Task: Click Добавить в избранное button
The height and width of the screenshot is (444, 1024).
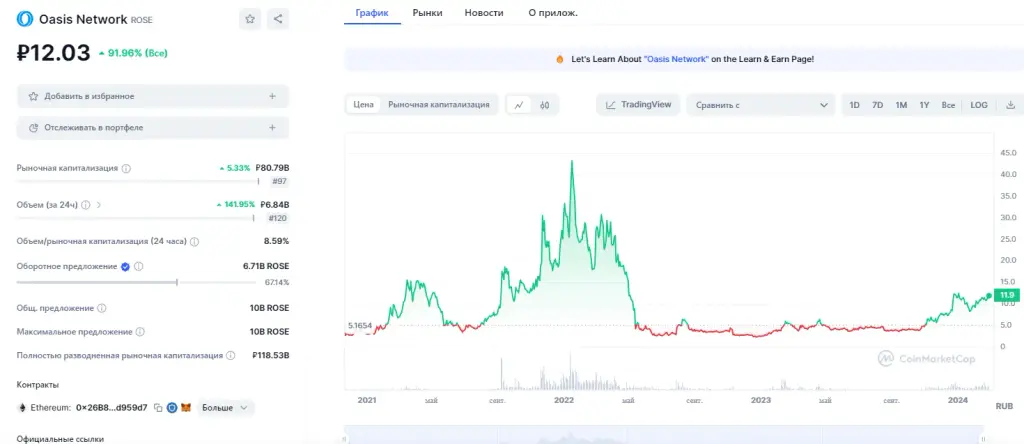Action: 153,96
